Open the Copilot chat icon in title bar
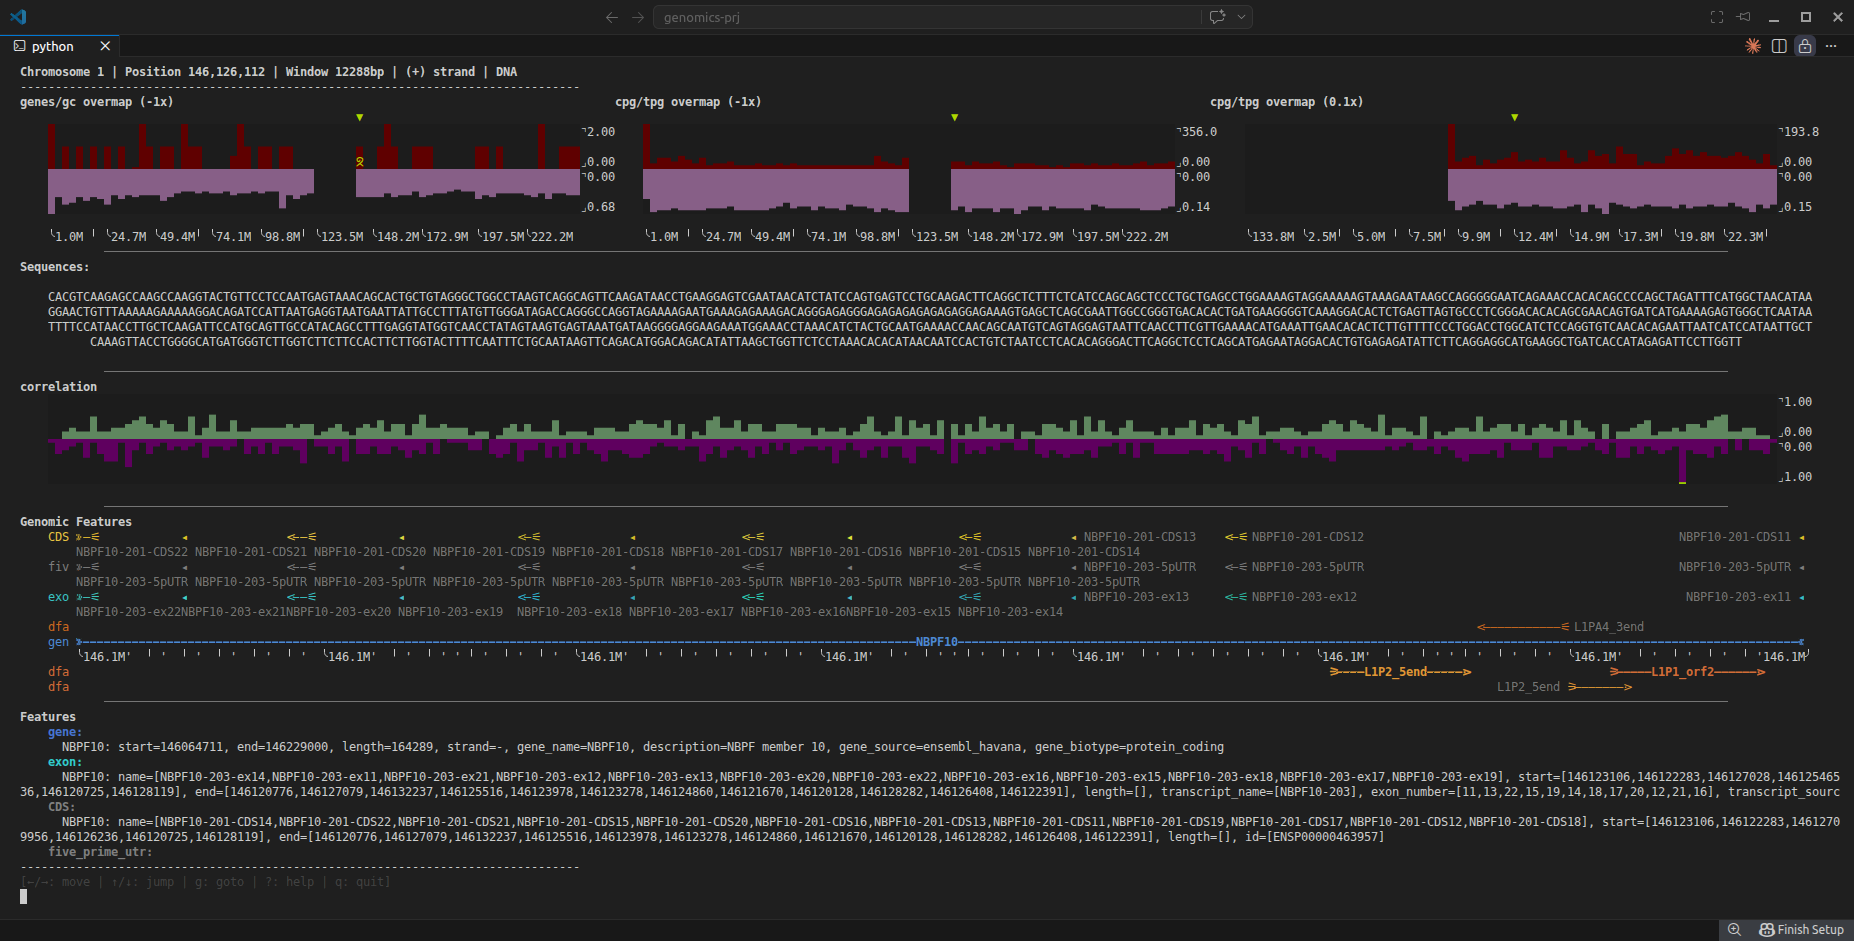 pyautogui.click(x=1217, y=17)
